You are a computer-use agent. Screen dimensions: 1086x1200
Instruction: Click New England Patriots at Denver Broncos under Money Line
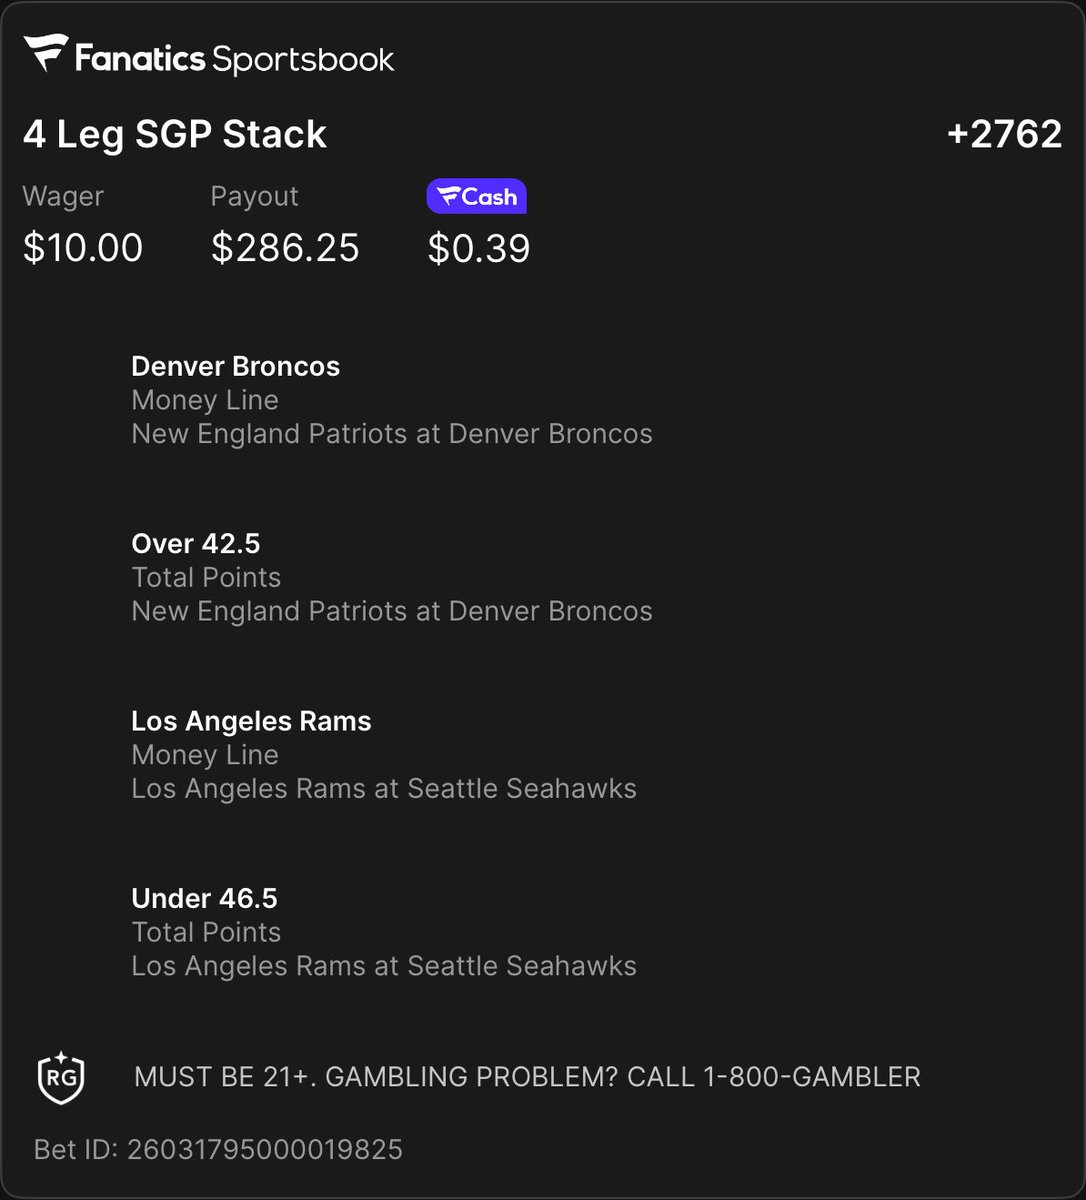pyautogui.click(x=392, y=434)
